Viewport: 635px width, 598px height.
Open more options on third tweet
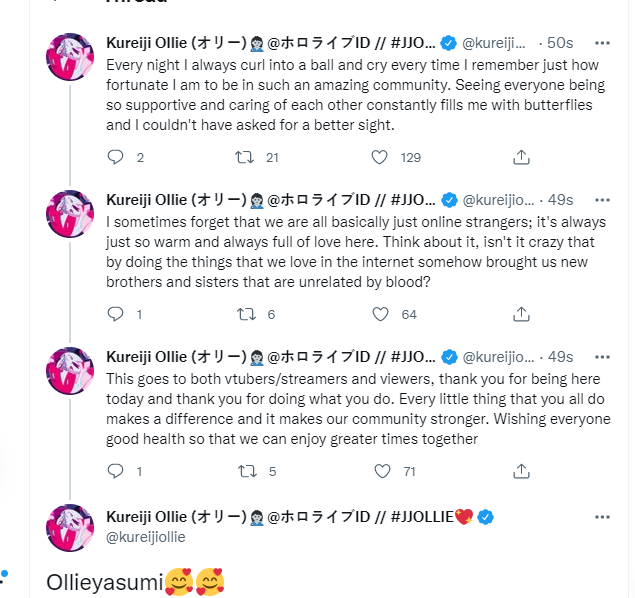[x=602, y=357]
